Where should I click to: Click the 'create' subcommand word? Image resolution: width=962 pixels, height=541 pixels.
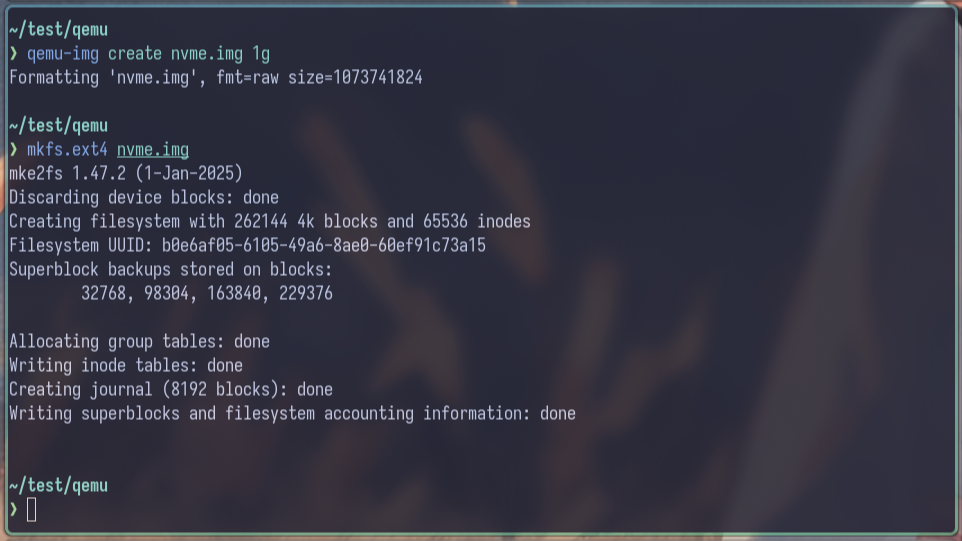135,54
